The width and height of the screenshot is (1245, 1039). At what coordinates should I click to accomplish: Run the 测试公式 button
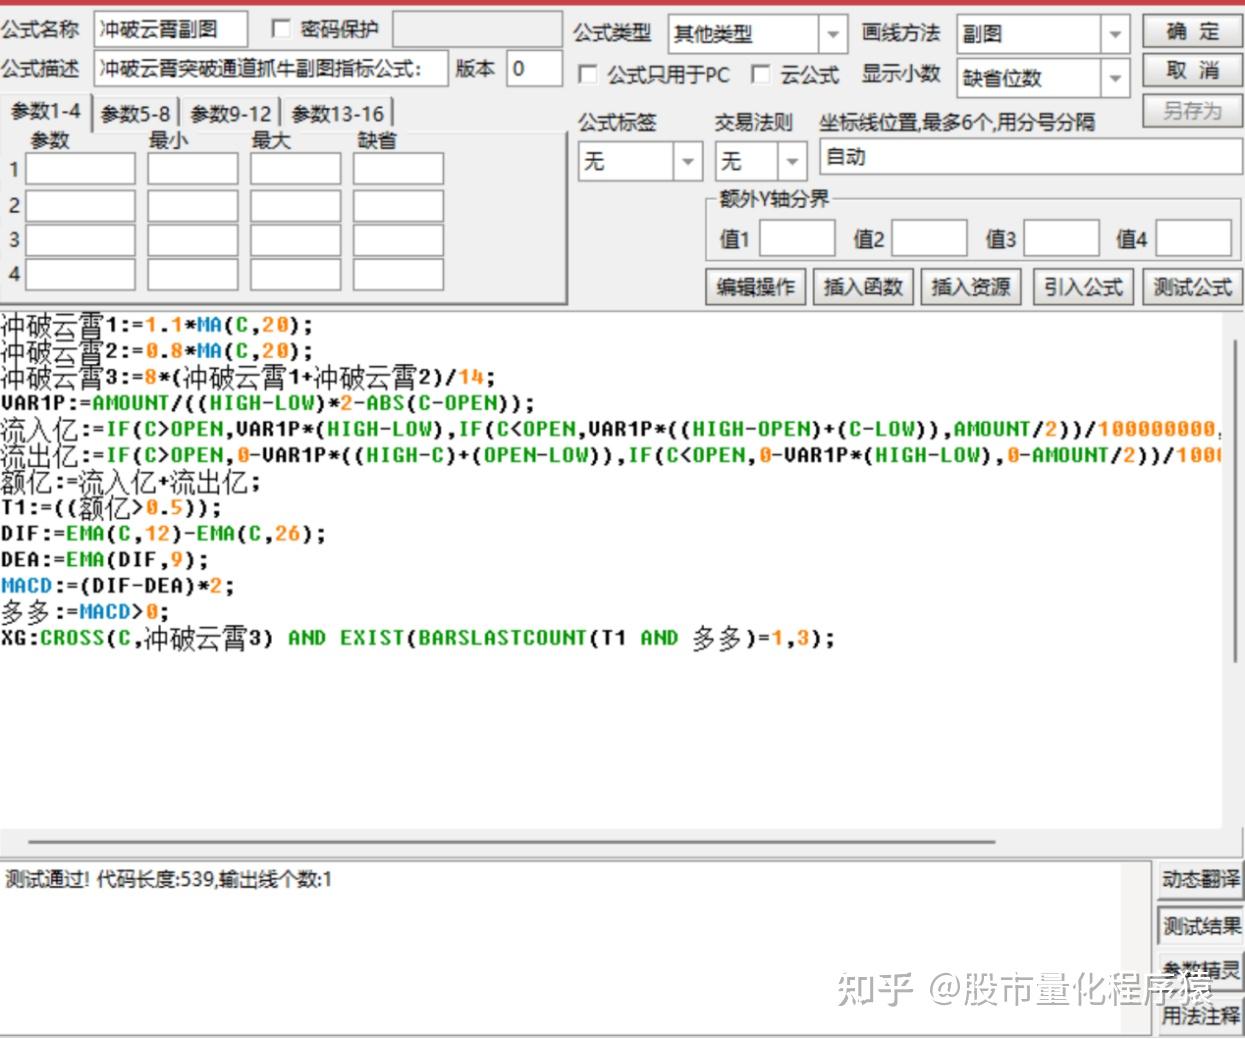click(1192, 287)
